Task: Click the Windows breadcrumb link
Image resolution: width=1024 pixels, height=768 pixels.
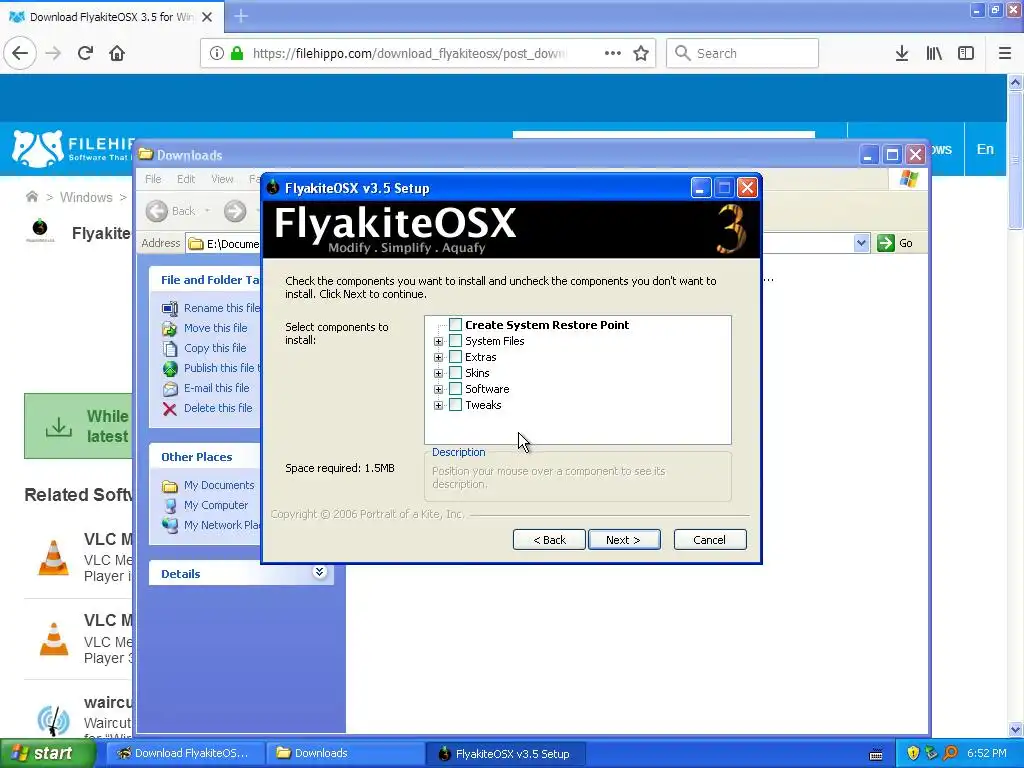Action: pos(86,197)
